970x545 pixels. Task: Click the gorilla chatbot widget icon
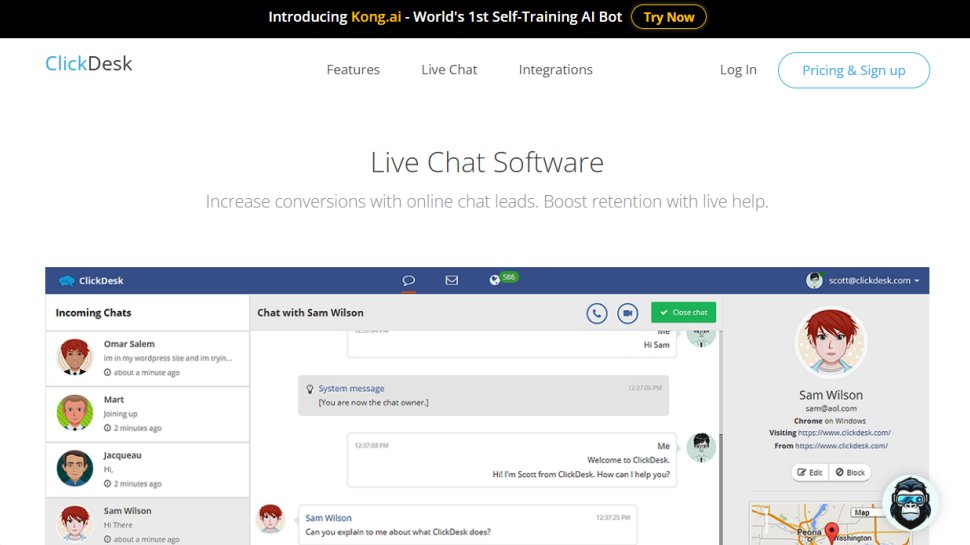point(910,502)
